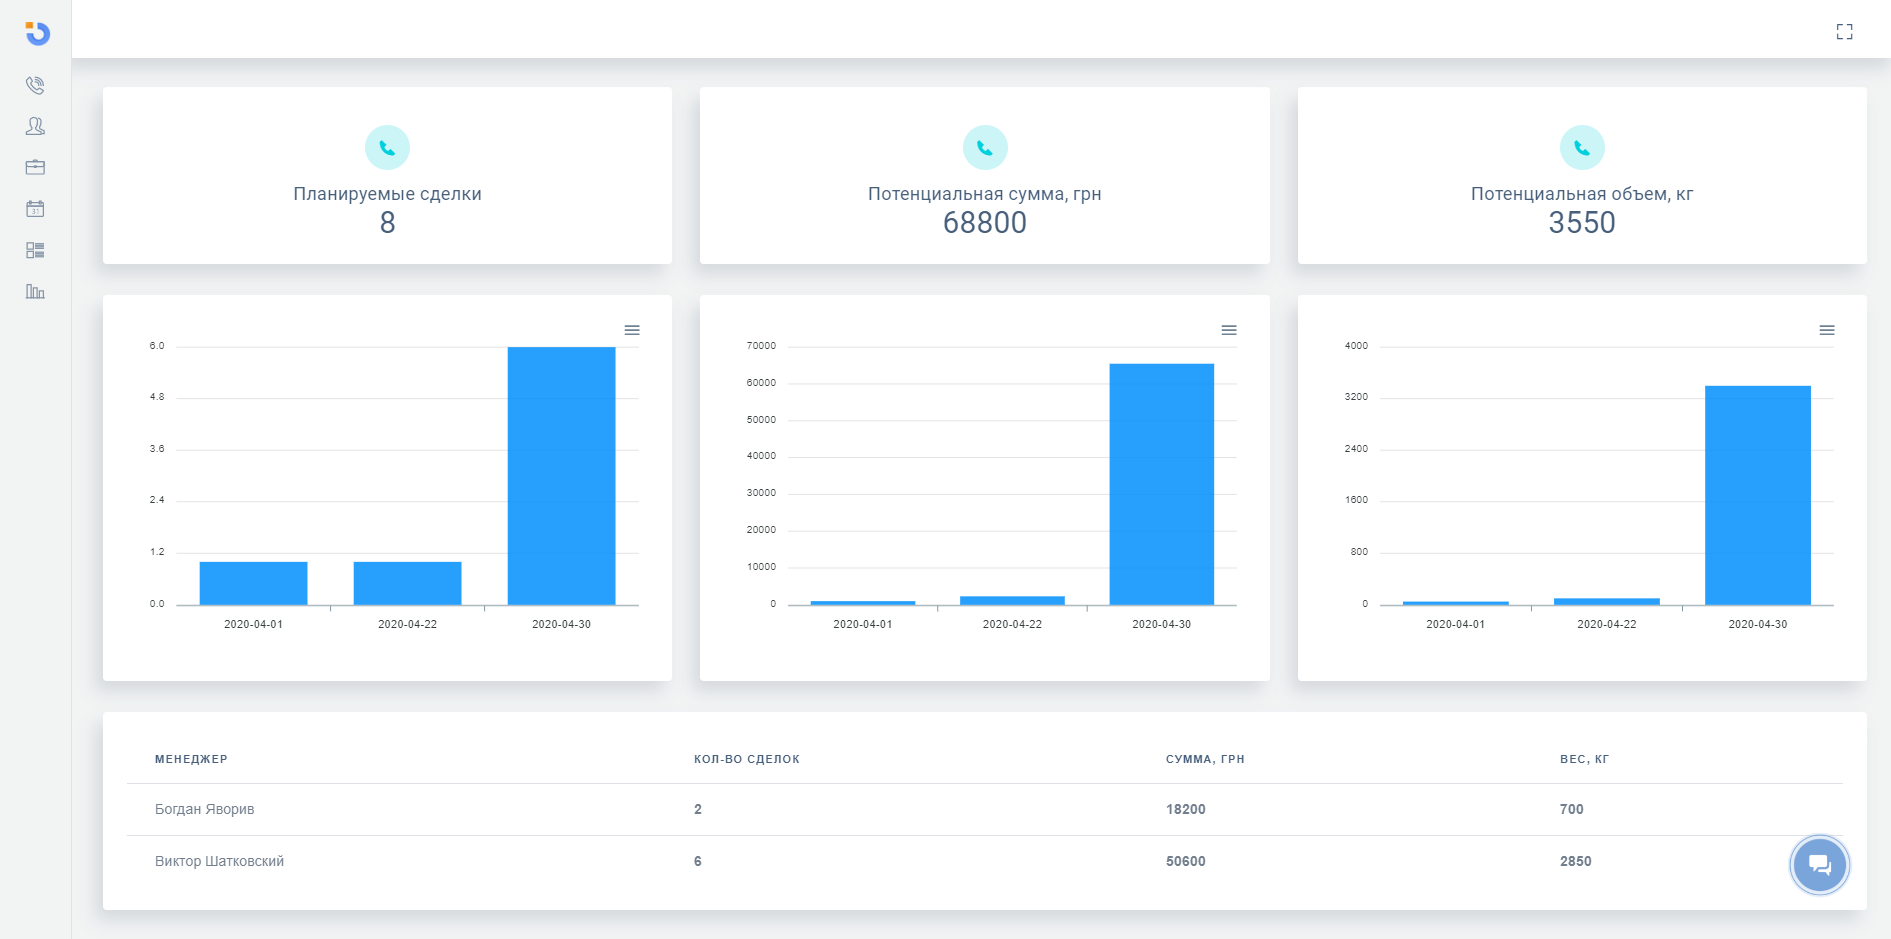
Task: Open the calendar from the sidebar
Action: point(35,209)
